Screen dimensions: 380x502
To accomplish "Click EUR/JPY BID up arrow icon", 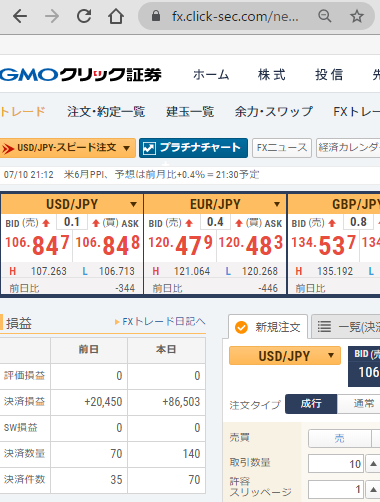I will pyautogui.click(x=189, y=223).
